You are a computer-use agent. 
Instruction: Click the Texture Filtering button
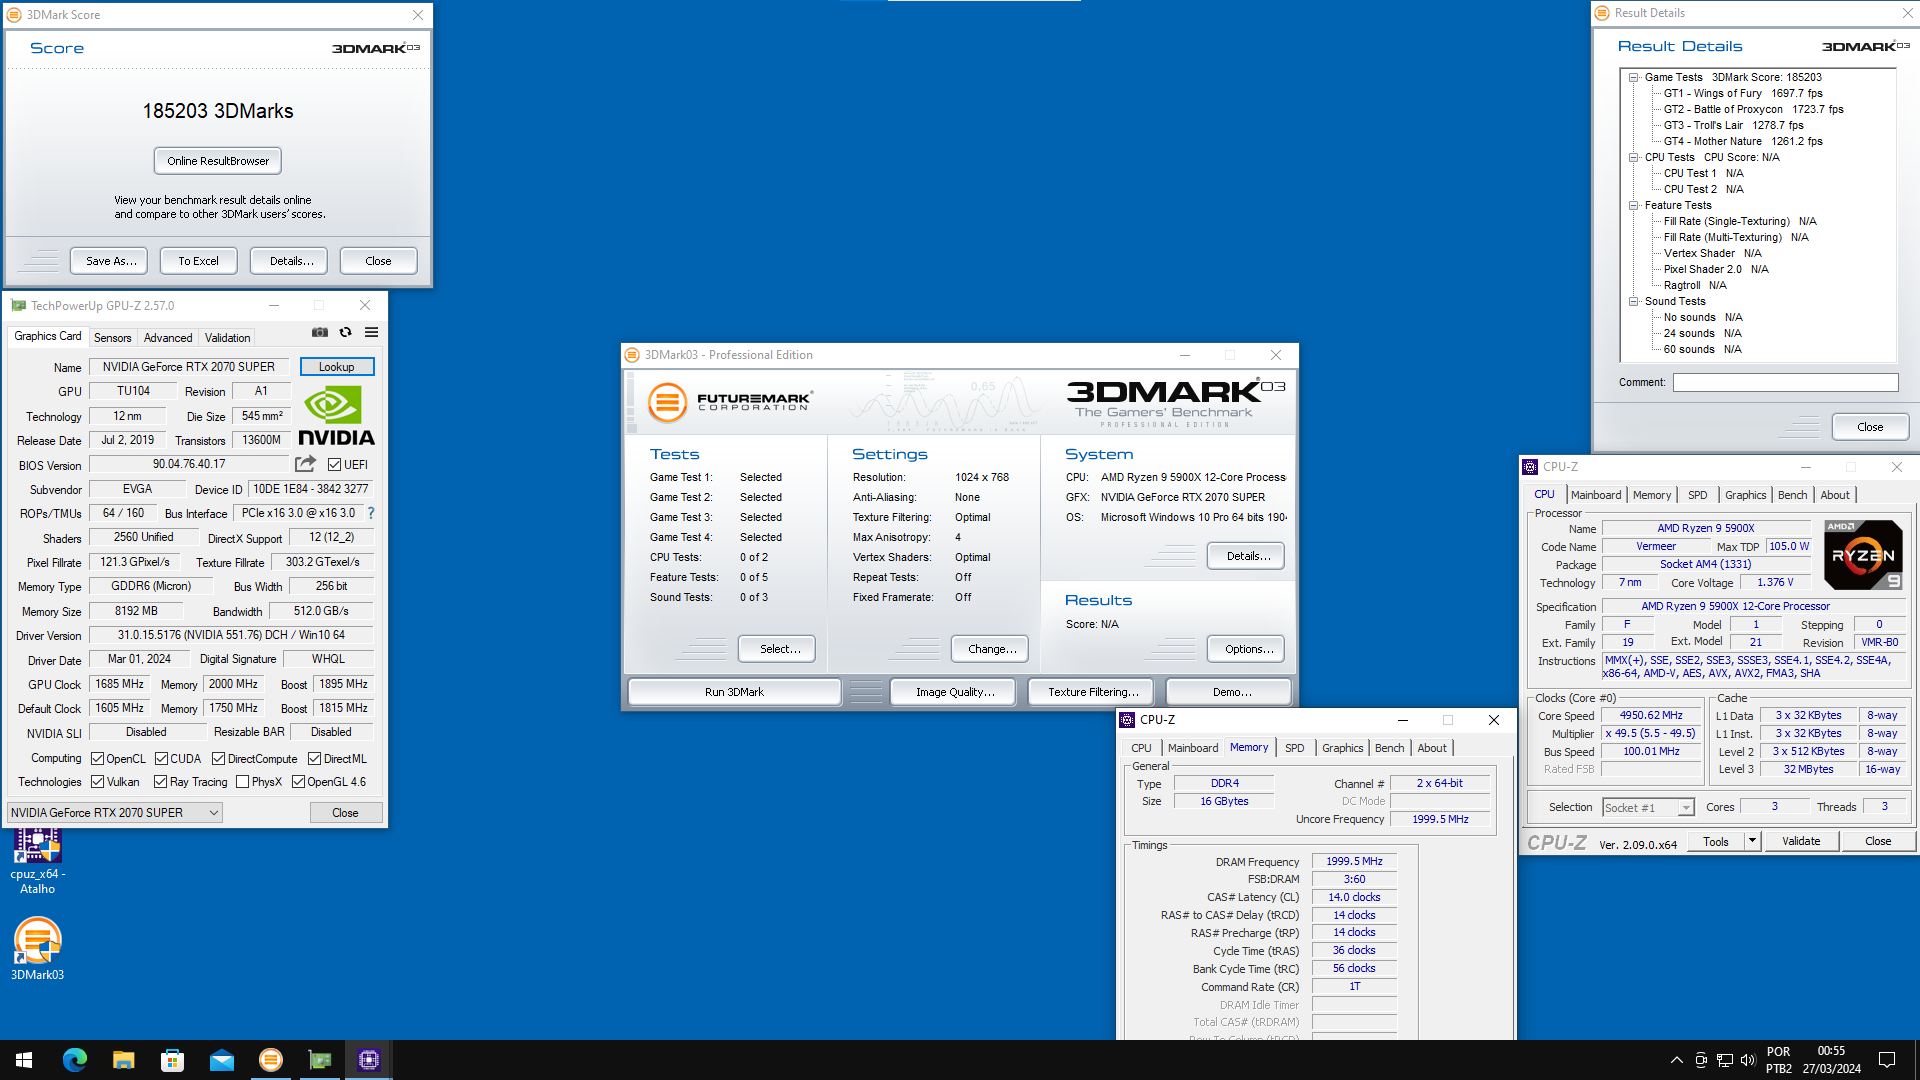1093,692
